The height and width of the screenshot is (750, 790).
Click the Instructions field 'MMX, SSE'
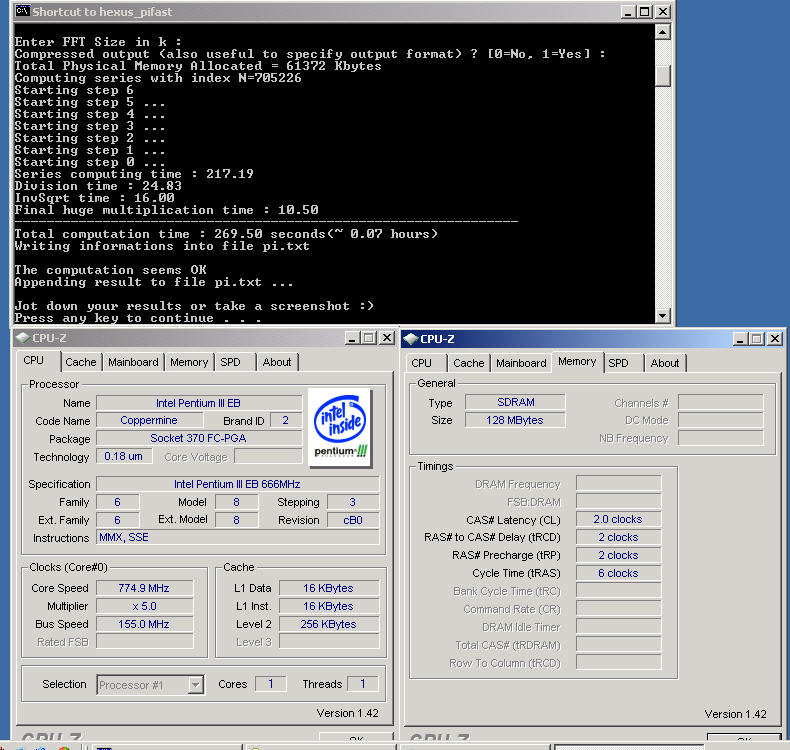[237, 537]
